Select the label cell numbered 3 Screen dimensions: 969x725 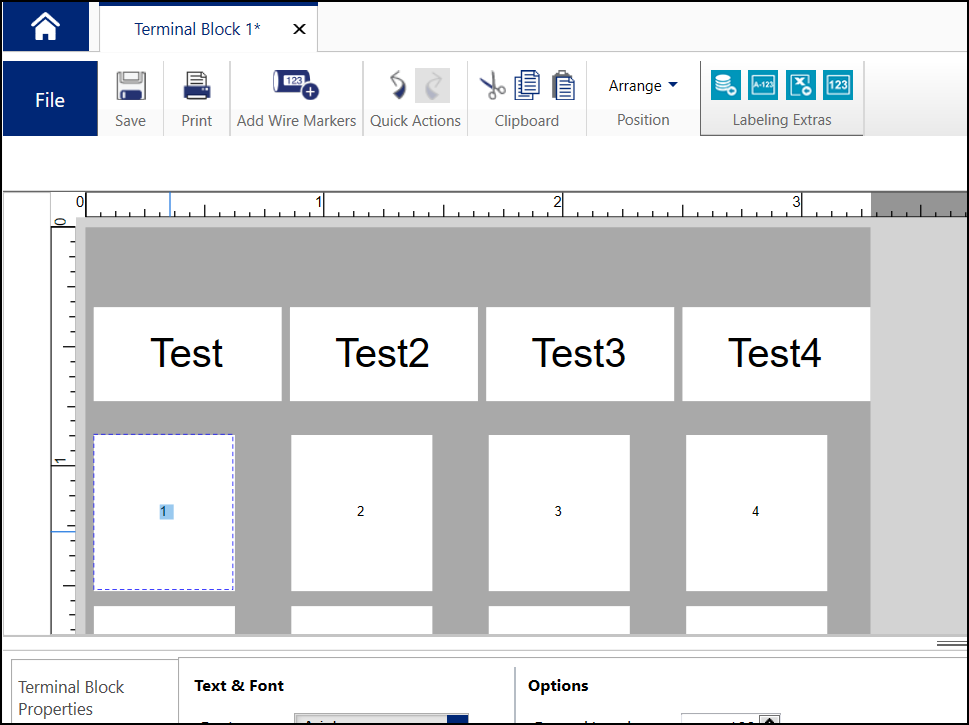click(x=558, y=511)
